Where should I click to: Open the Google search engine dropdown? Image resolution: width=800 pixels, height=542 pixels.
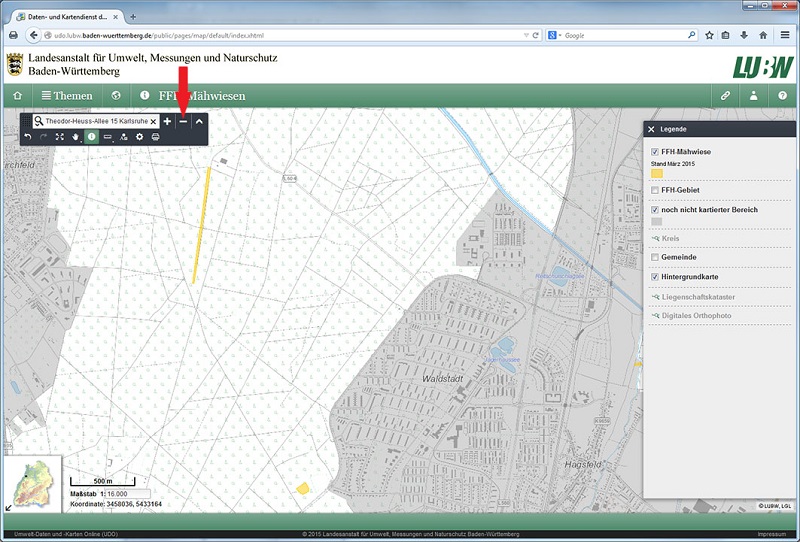click(554, 35)
